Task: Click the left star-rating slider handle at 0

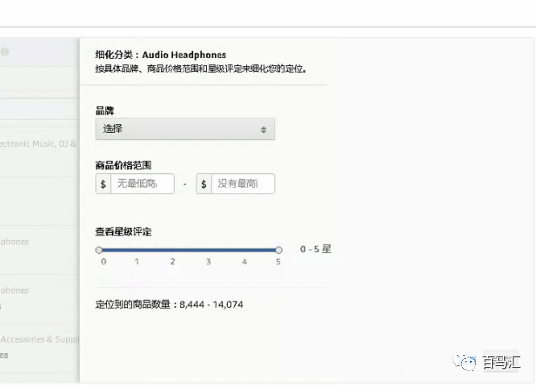Action: point(99,250)
